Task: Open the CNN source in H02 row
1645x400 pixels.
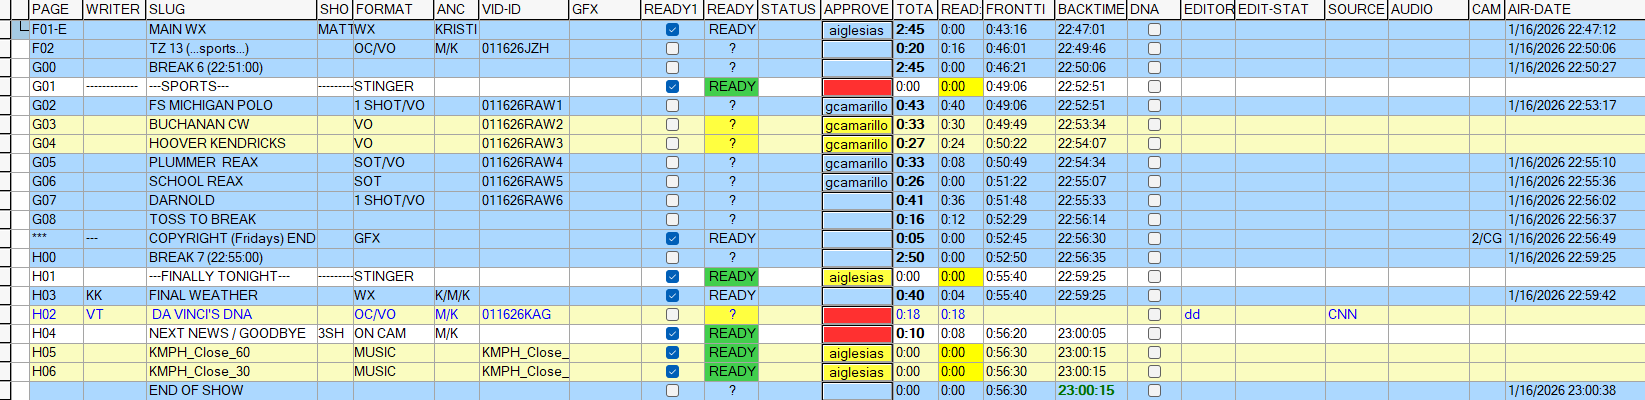Action: click(x=1342, y=315)
